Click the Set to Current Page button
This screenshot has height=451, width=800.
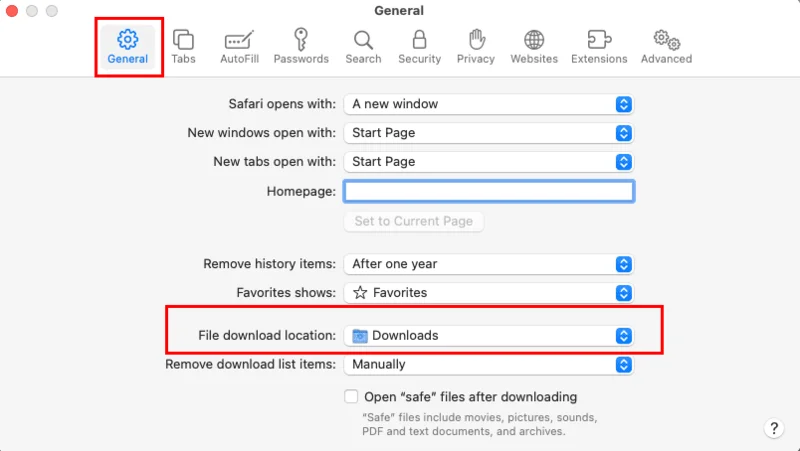(413, 221)
